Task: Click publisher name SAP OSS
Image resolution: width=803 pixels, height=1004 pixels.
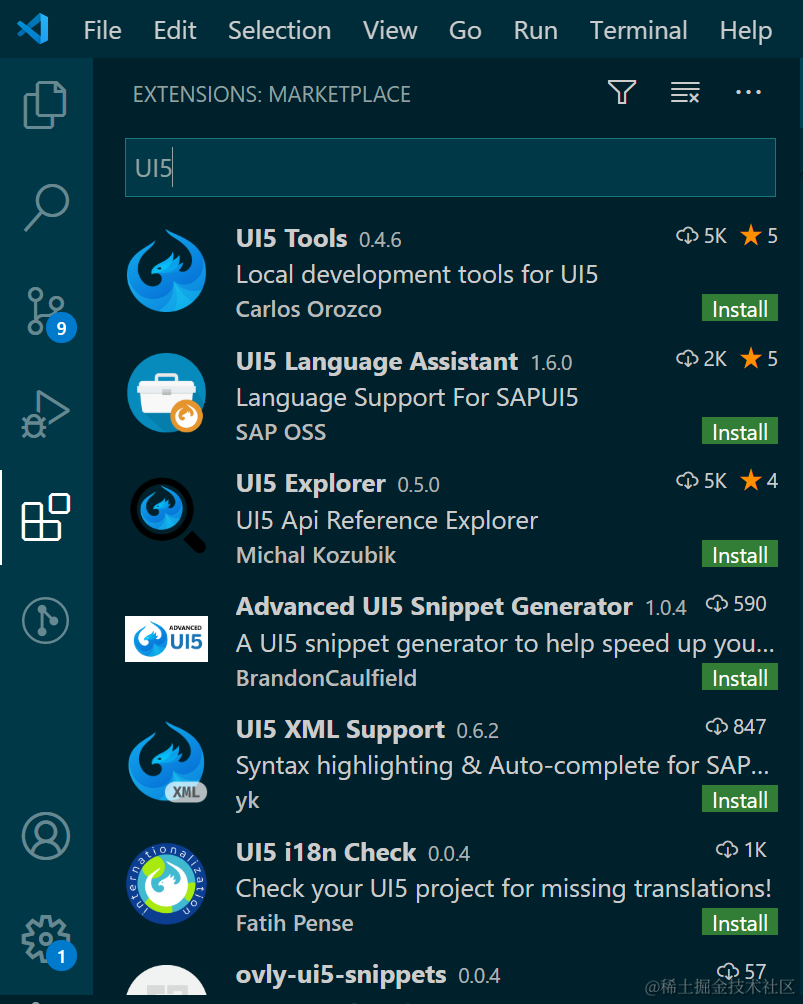Action: 281,432
